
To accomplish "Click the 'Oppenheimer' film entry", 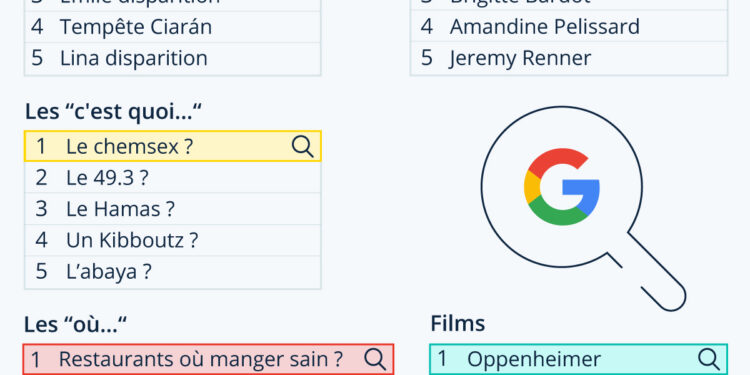I will pos(578,359).
